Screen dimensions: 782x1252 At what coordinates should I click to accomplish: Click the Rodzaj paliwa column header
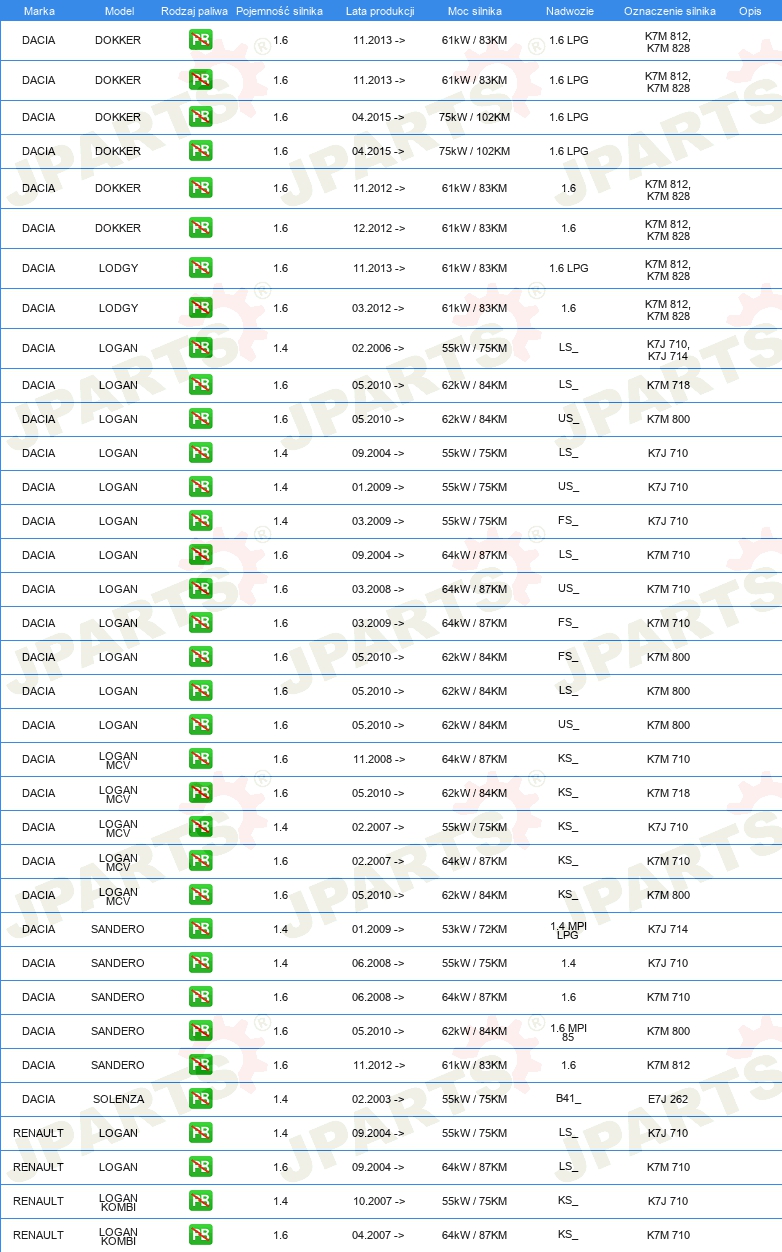coord(194,10)
